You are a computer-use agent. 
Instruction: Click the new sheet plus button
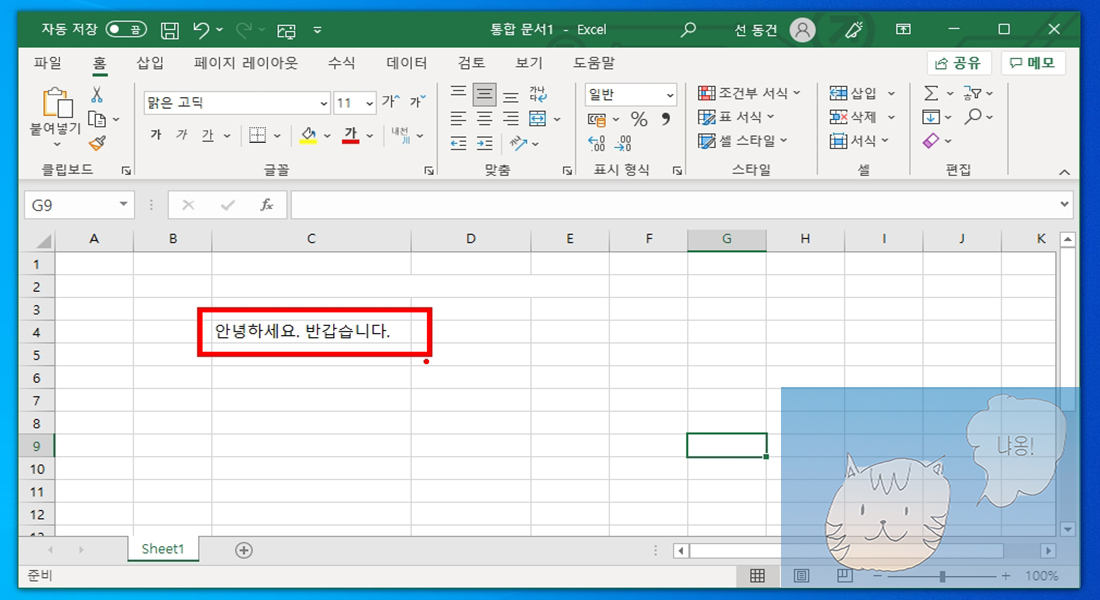243,550
